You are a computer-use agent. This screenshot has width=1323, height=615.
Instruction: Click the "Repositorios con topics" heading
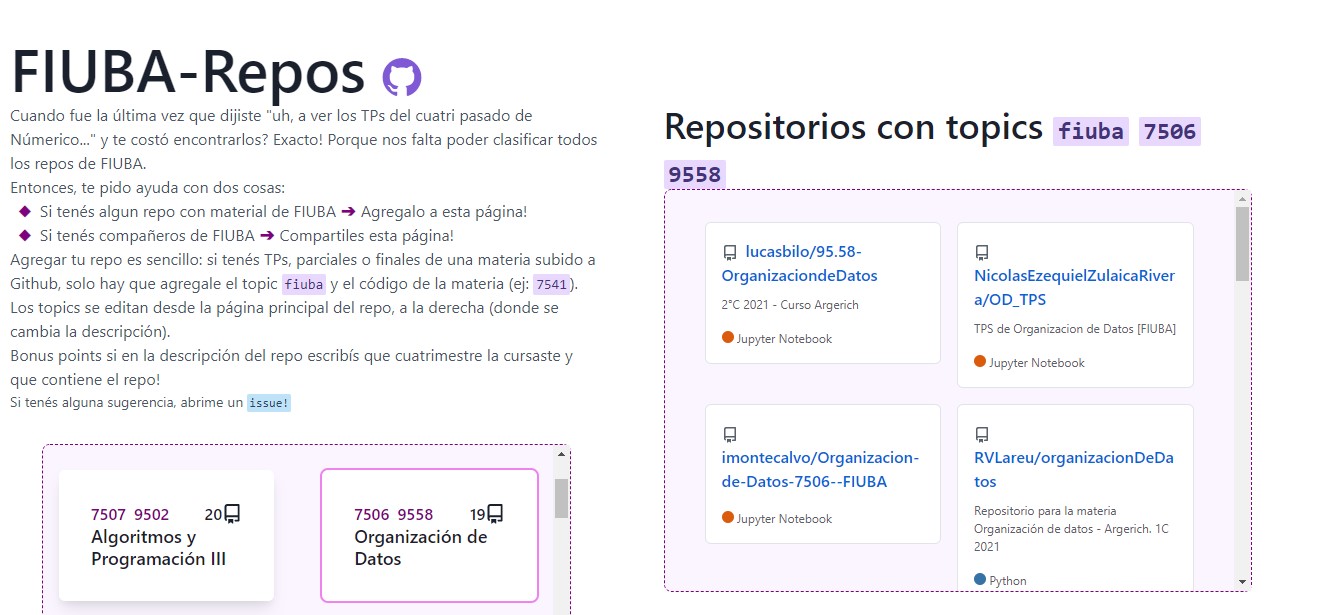coord(854,127)
